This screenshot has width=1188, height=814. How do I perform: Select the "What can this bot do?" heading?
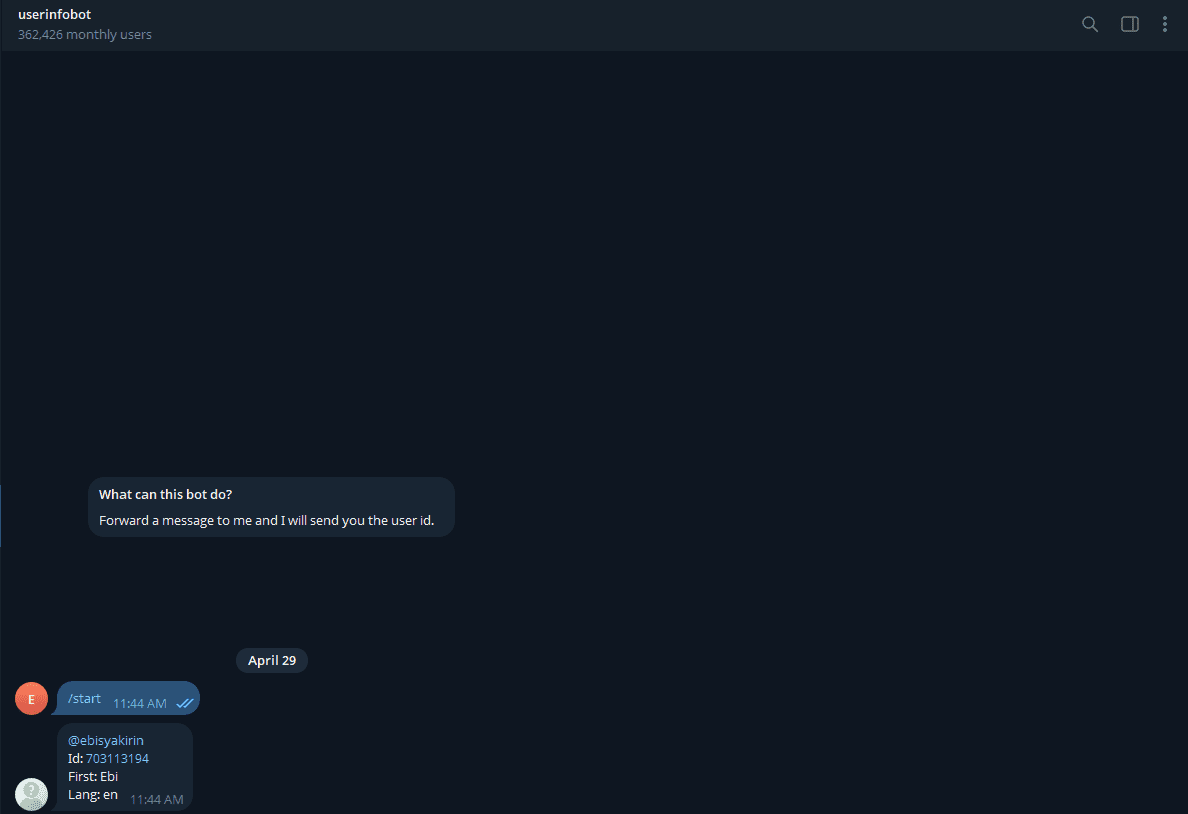(x=165, y=494)
